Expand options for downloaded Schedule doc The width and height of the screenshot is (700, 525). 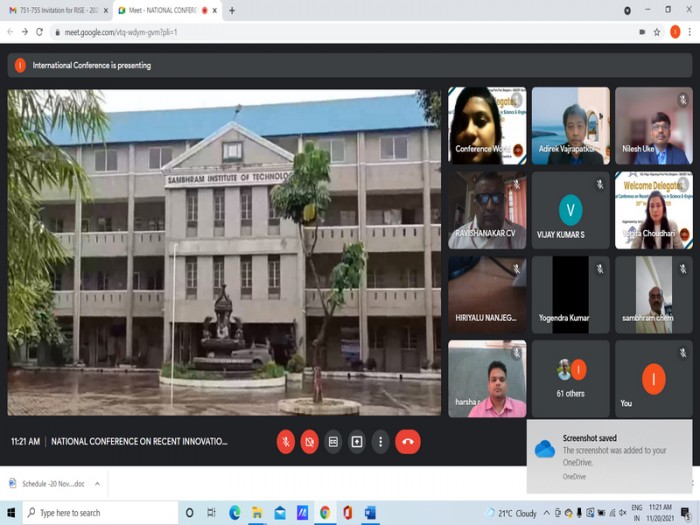(x=97, y=484)
